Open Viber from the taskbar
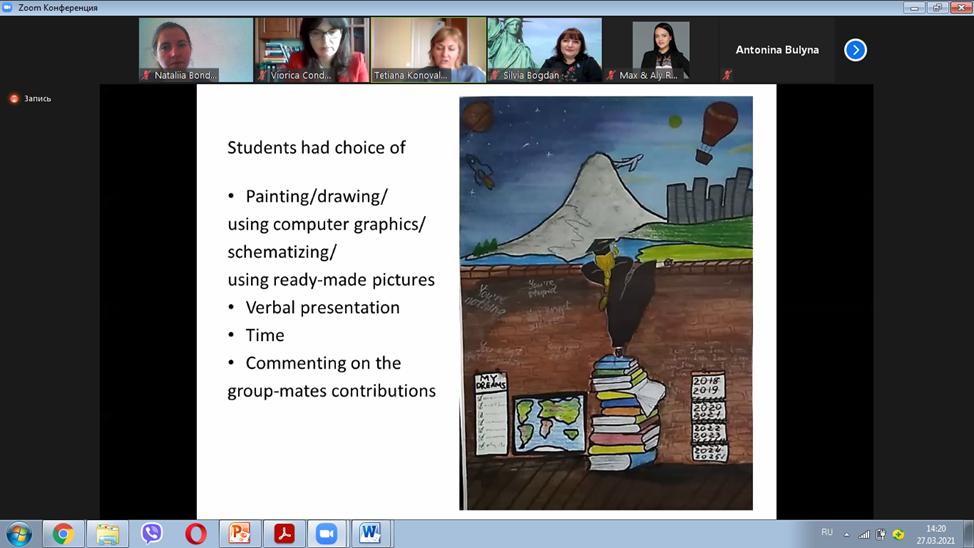Viewport: 974px width, 548px height. pyautogui.click(x=152, y=534)
